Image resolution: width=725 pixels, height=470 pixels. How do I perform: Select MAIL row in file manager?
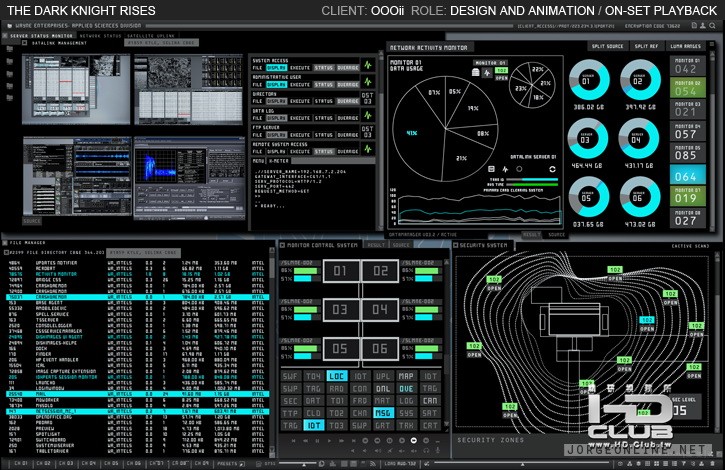[x=137, y=394]
